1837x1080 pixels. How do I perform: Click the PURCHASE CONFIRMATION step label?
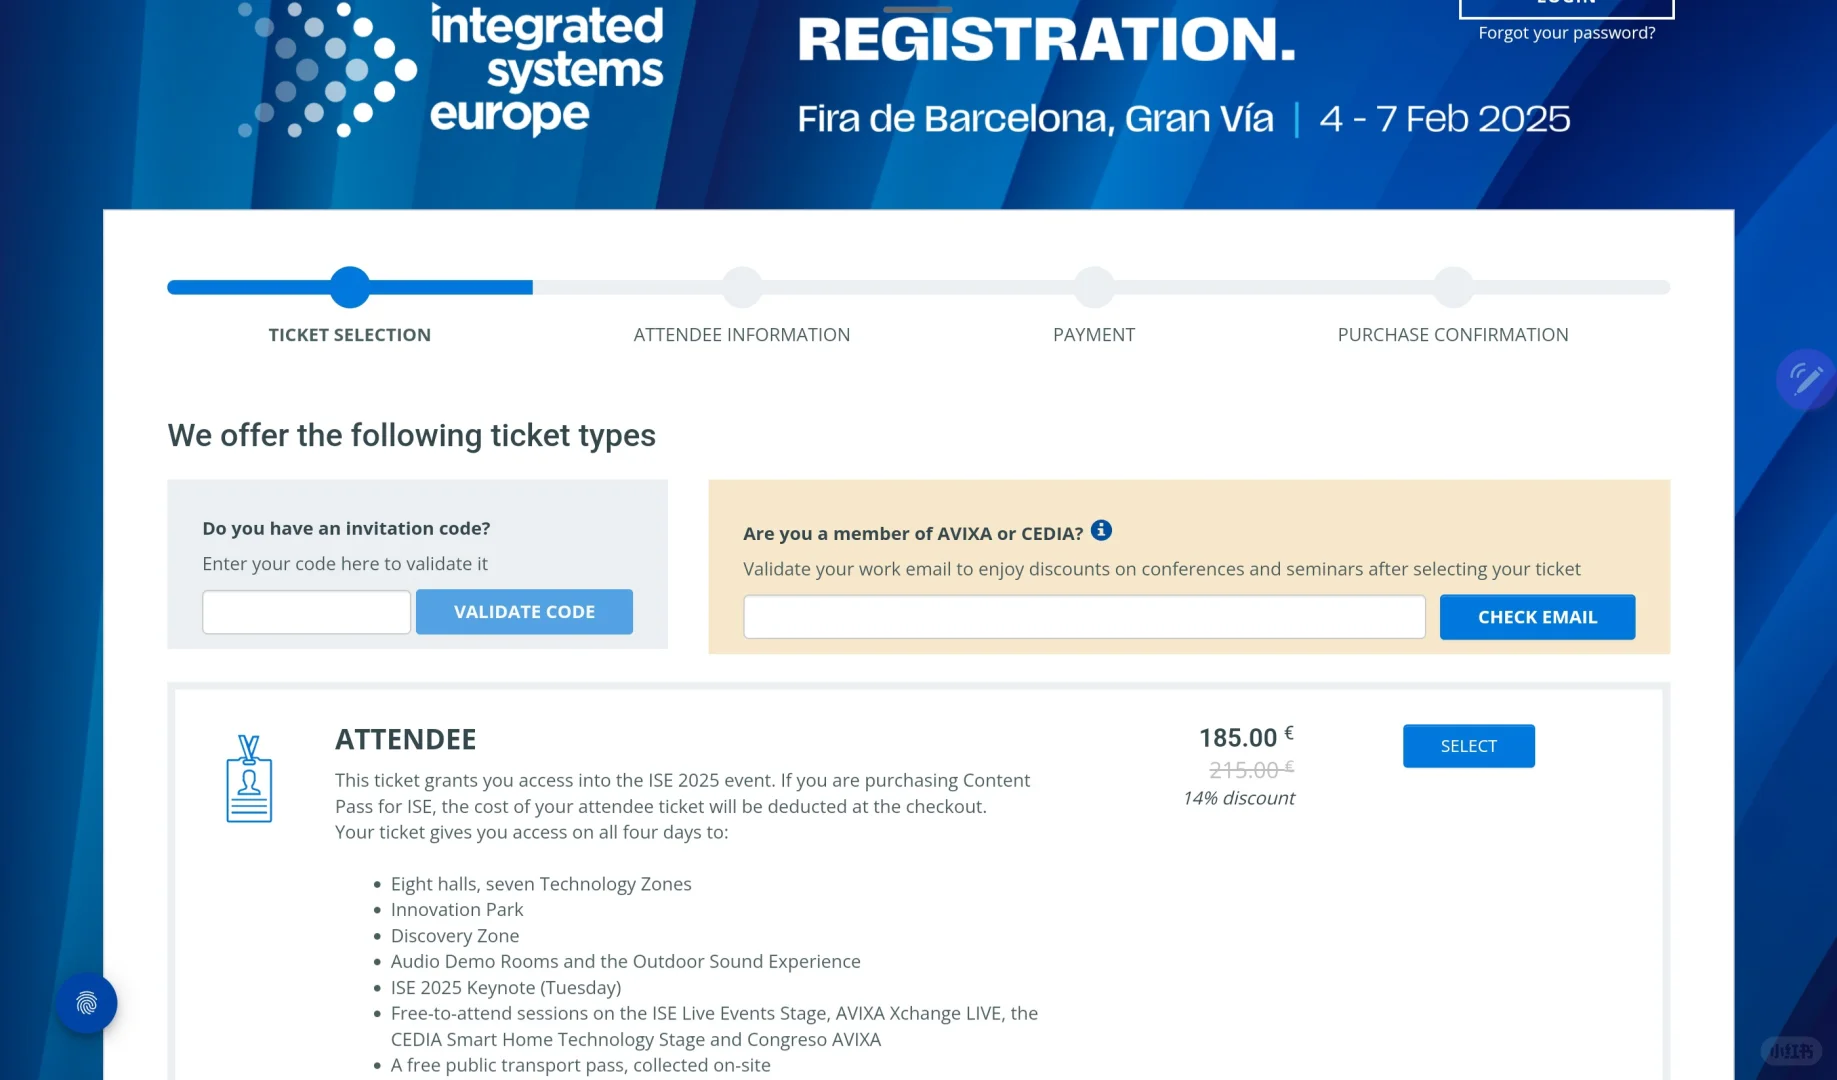(x=1453, y=335)
